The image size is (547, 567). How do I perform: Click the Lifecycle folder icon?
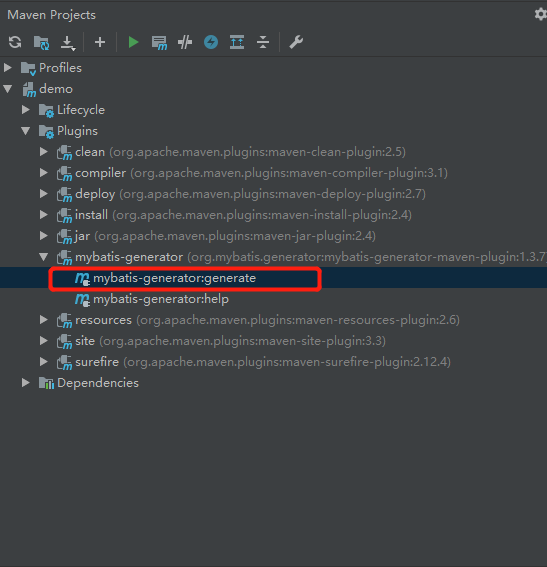(46, 111)
